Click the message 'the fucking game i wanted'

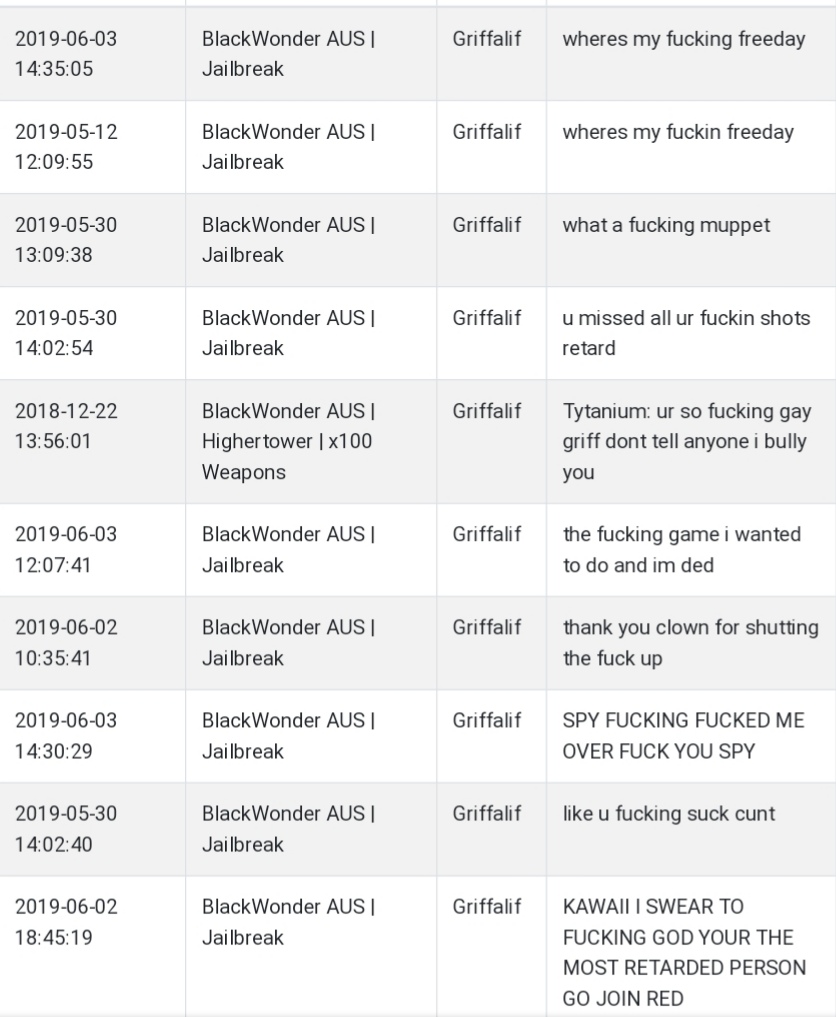pyautogui.click(x=682, y=549)
